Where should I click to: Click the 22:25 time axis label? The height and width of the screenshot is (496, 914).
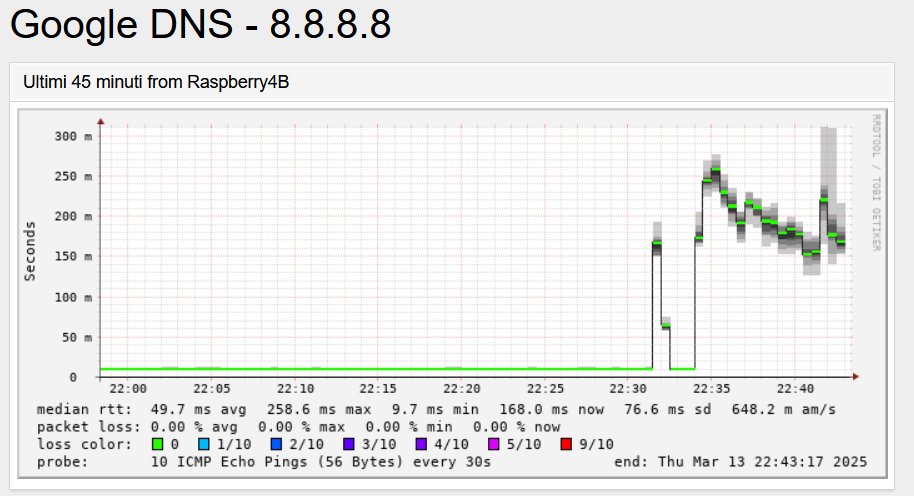pos(546,389)
